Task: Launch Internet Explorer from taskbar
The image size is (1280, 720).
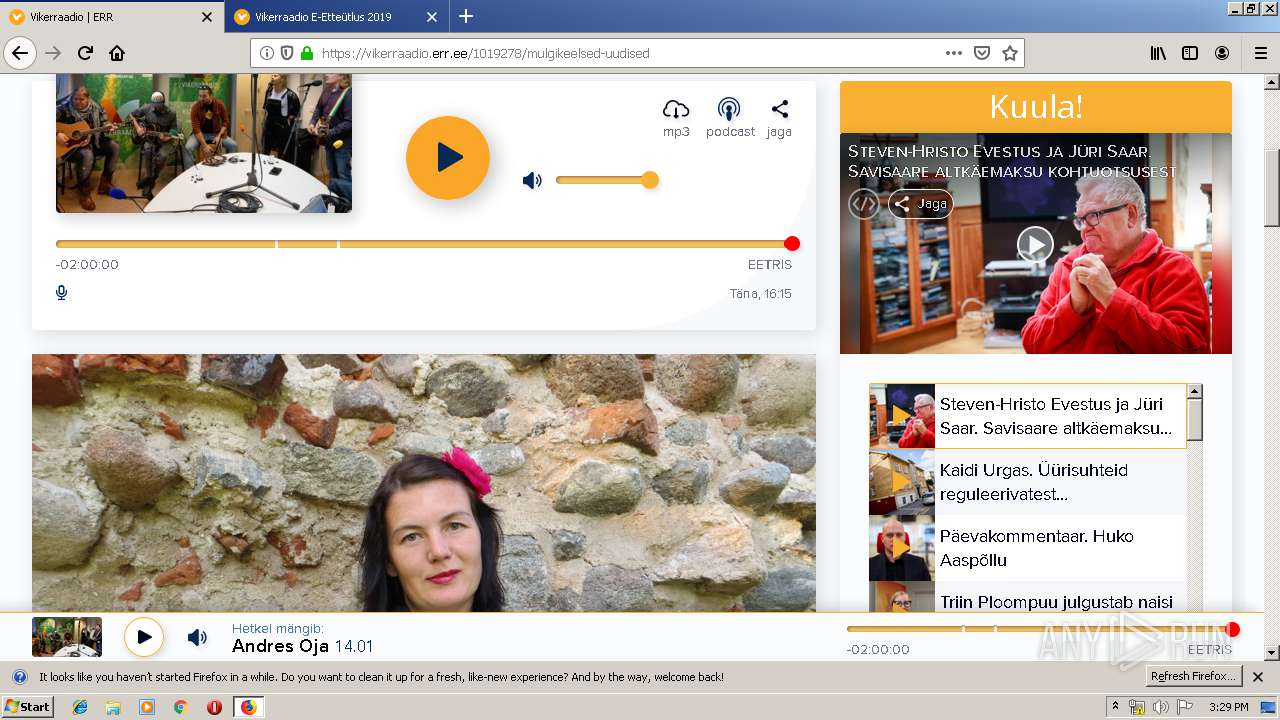Action: click(x=80, y=707)
